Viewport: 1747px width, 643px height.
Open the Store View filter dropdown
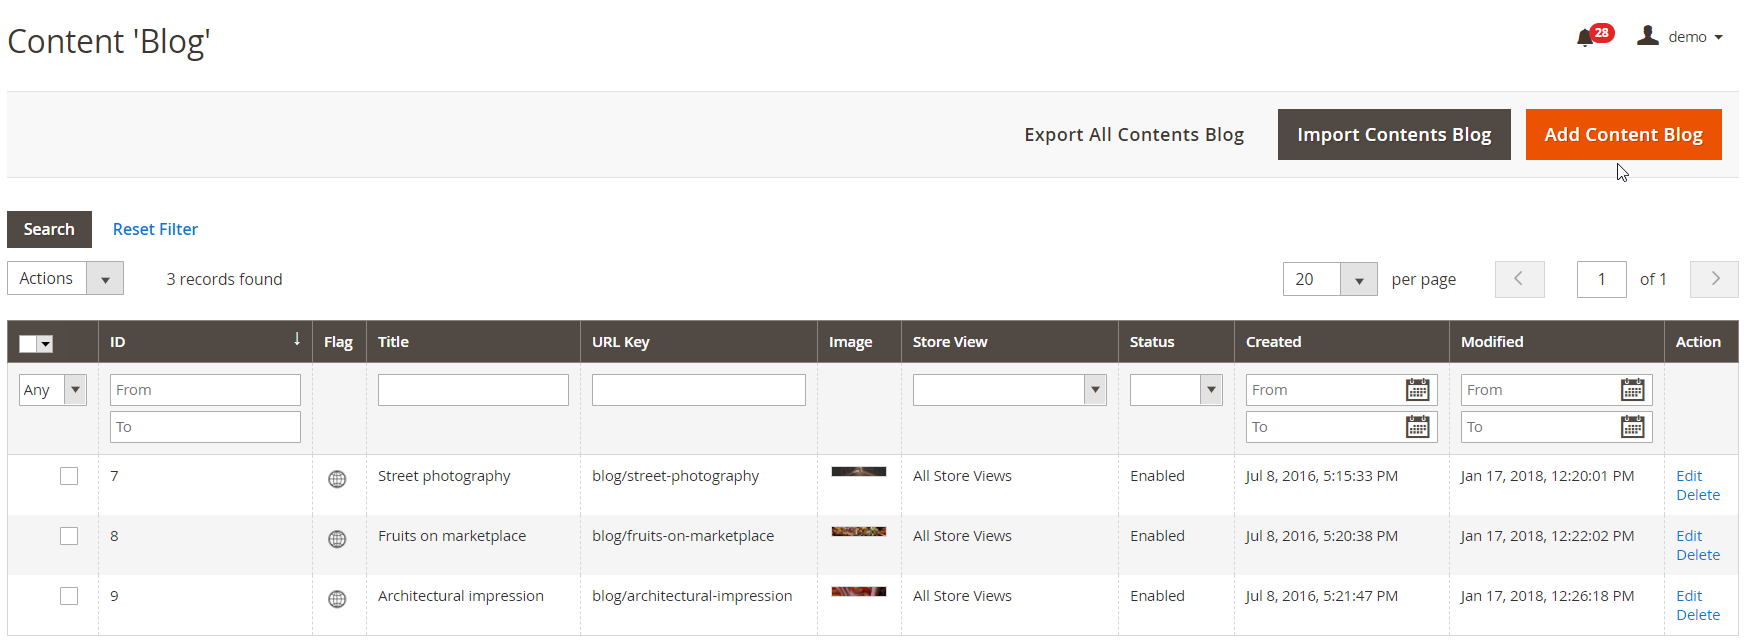pyautogui.click(x=1009, y=390)
